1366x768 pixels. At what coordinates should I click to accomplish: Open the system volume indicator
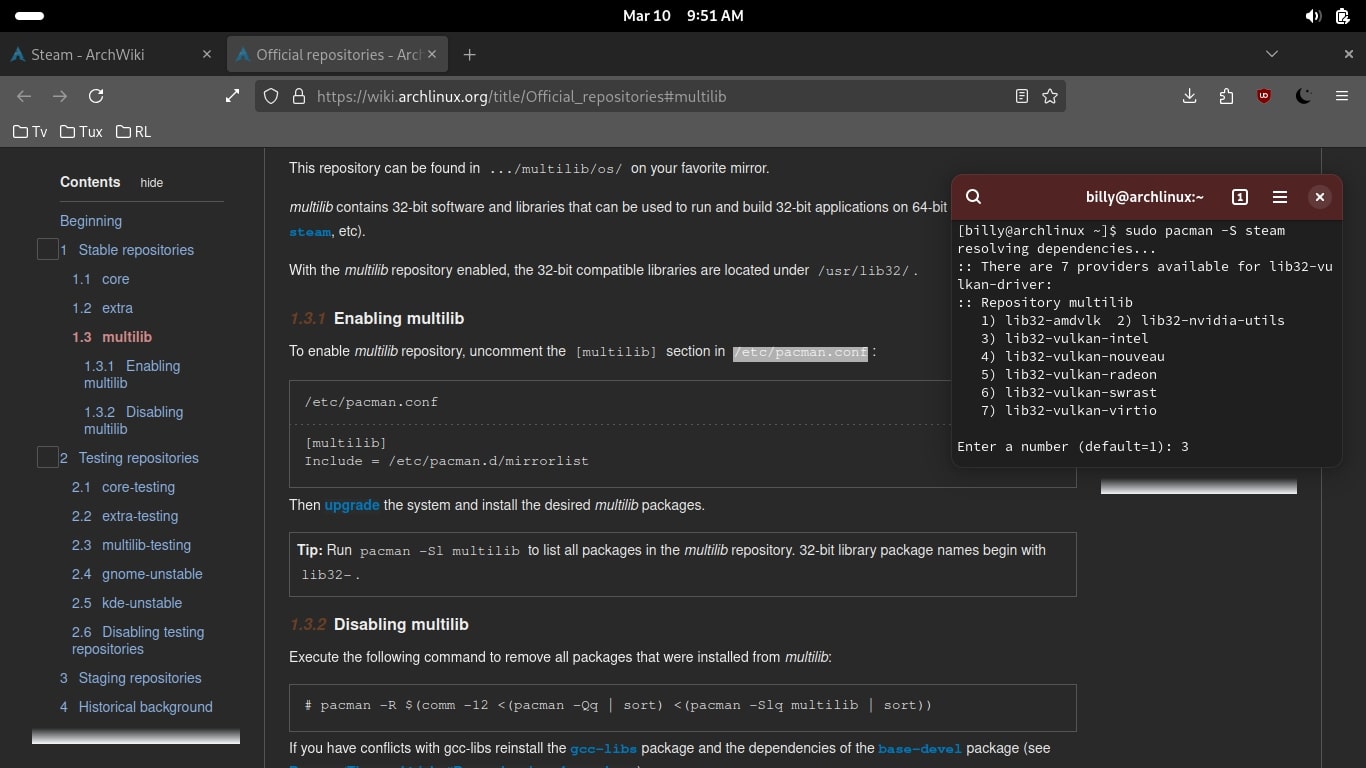(1313, 16)
